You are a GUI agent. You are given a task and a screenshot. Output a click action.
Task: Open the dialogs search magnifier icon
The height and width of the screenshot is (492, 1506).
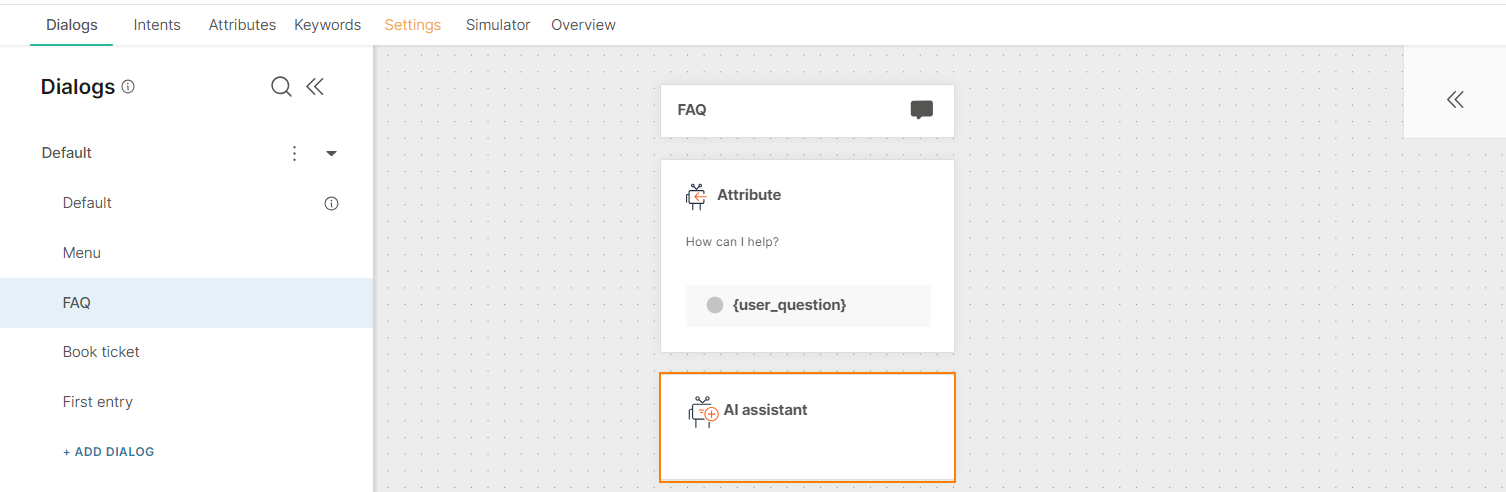pos(281,87)
